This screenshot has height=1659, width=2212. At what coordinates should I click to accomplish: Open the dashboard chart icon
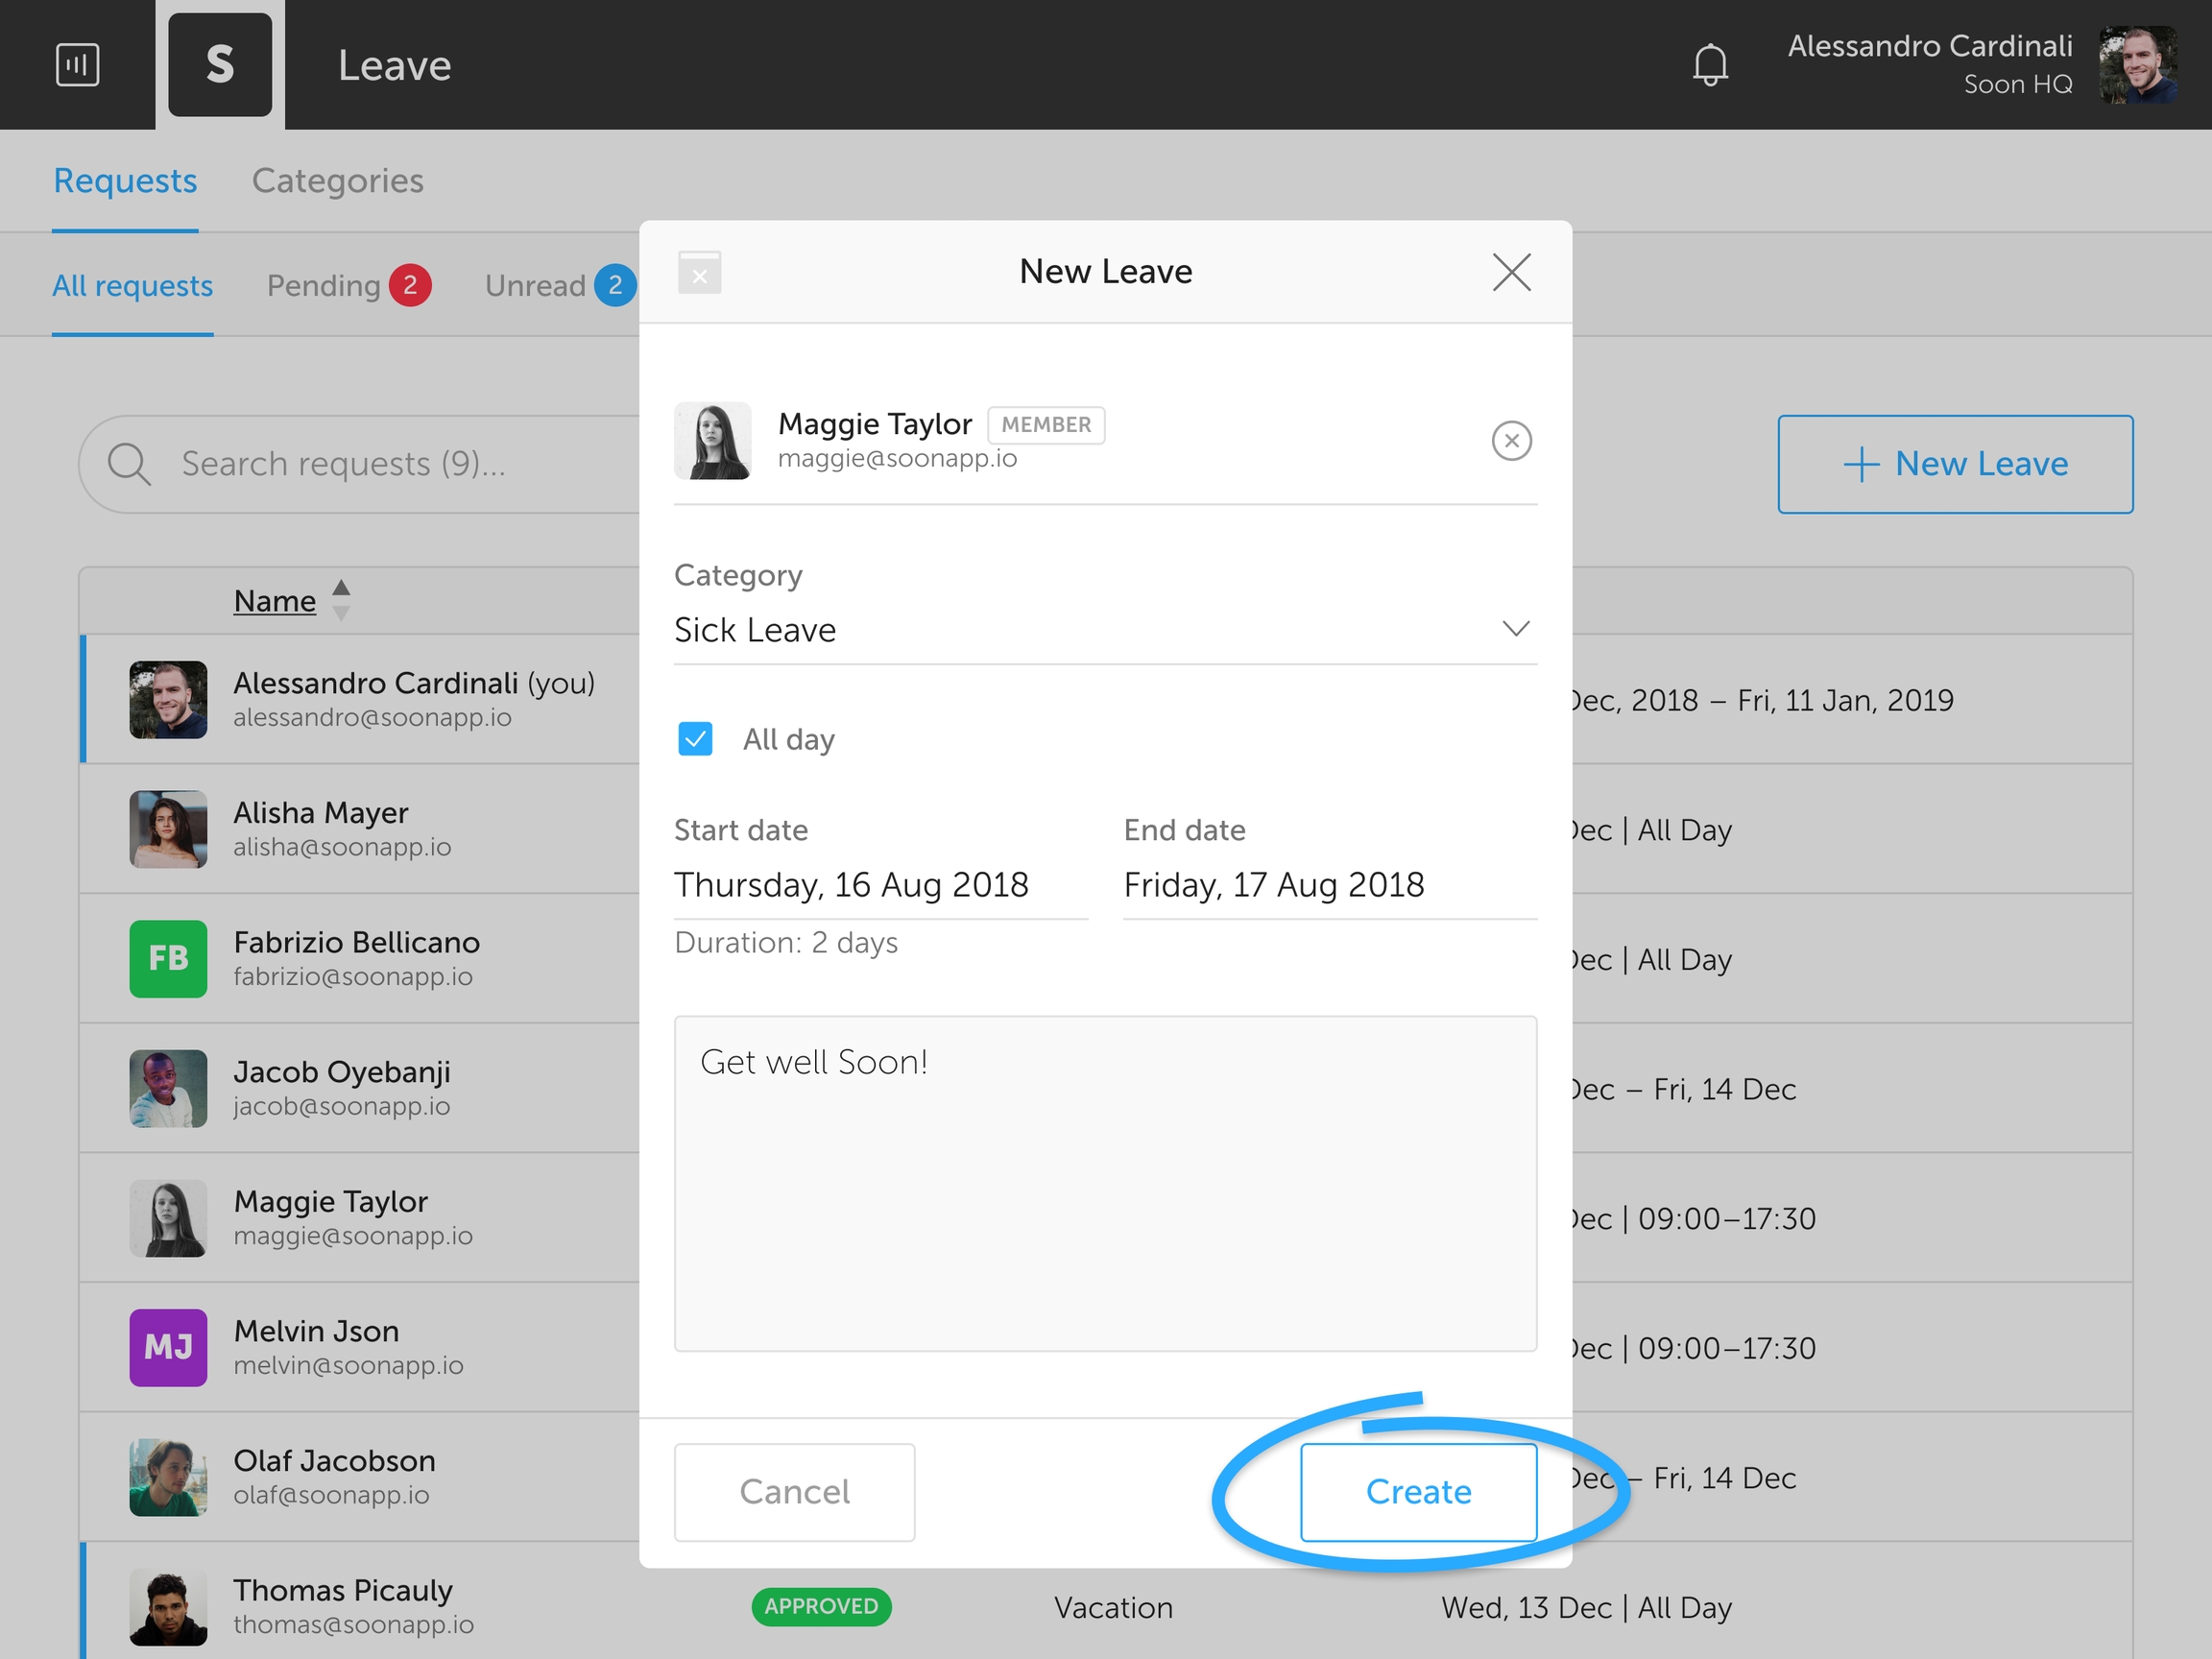tap(77, 65)
